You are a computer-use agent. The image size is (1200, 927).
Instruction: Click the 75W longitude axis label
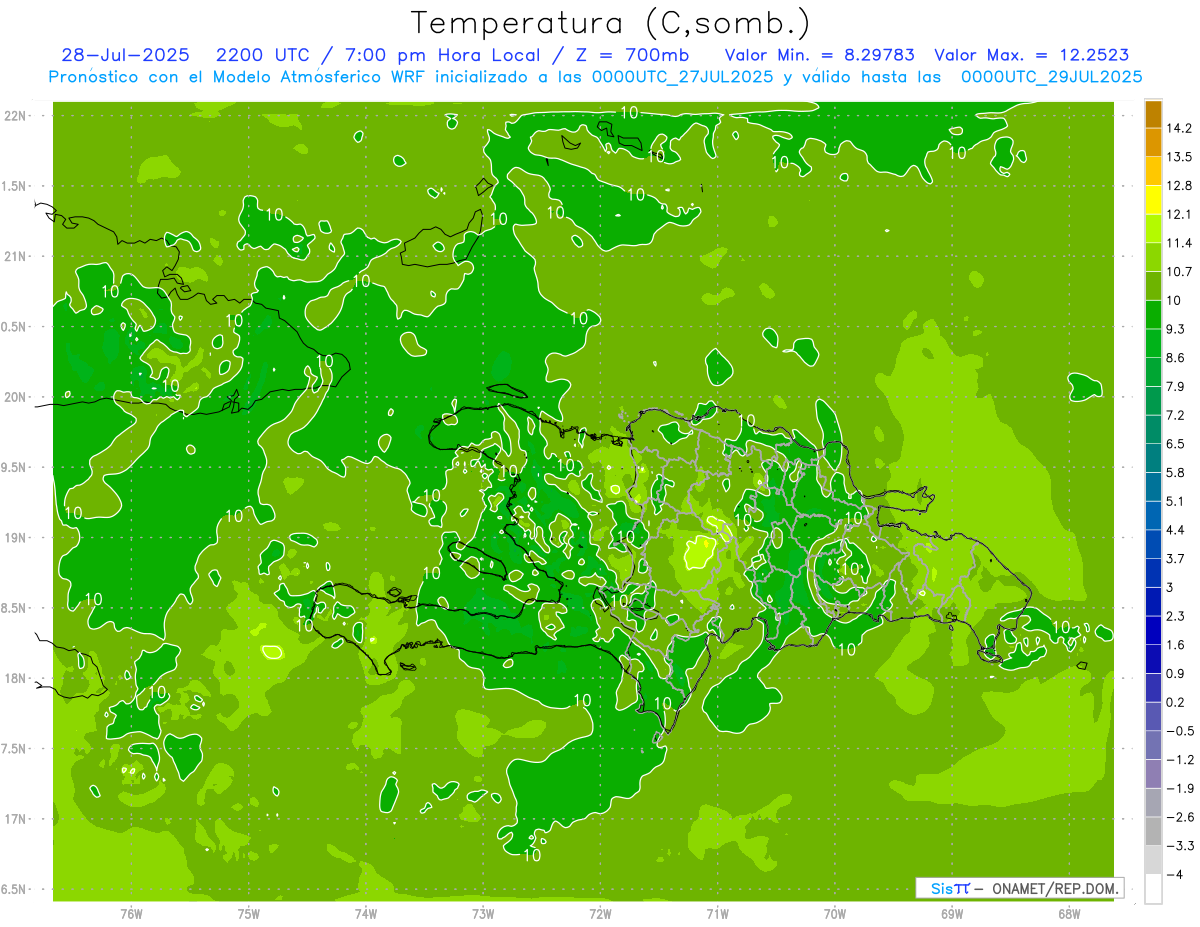pyautogui.click(x=248, y=914)
